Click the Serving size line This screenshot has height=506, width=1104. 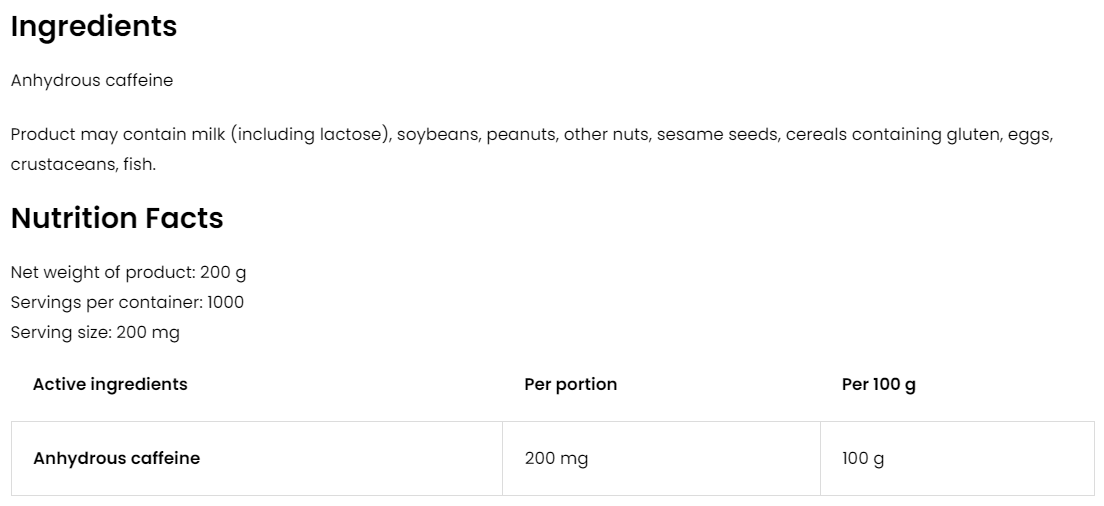click(x=95, y=332)
